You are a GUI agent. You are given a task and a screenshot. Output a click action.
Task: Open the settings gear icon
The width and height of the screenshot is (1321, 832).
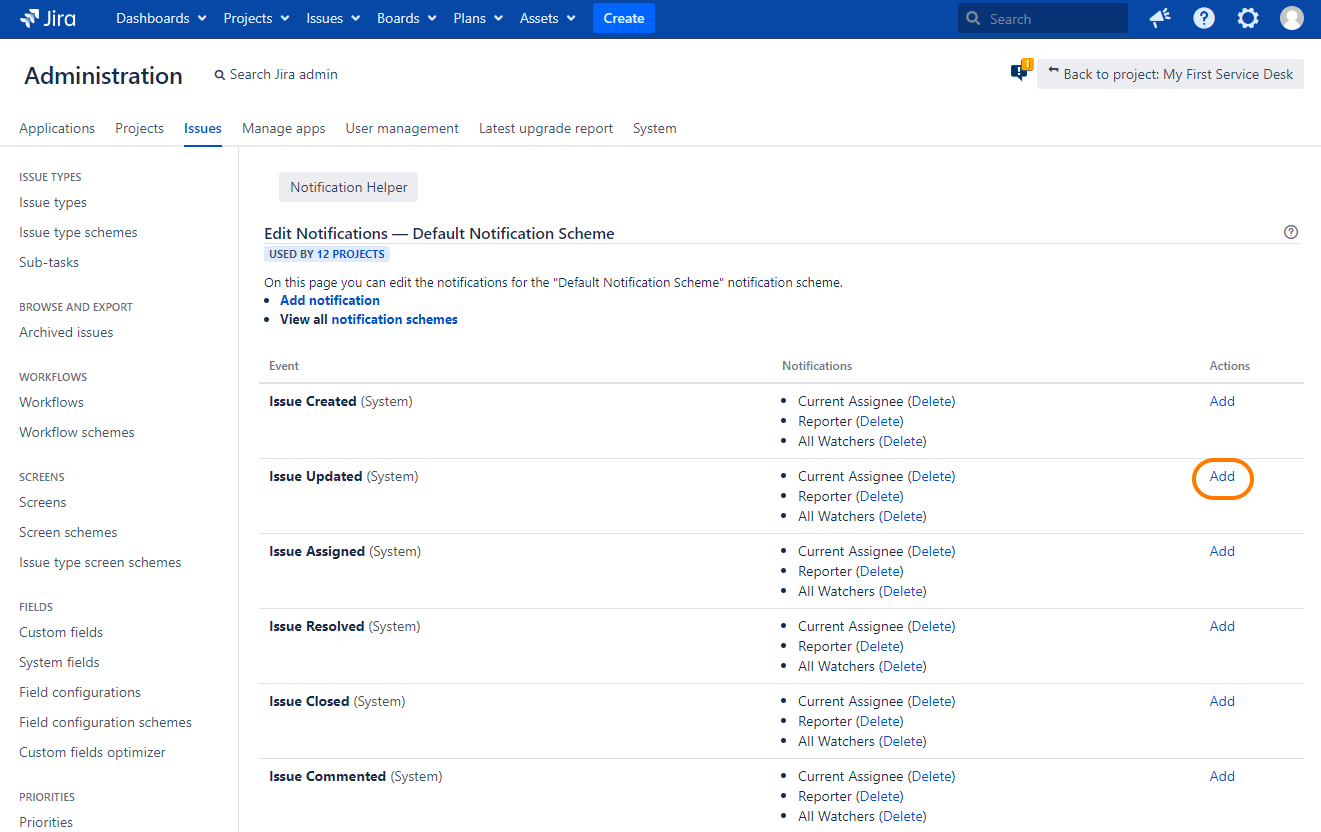pyautogui.click(x=1248, y=18)
